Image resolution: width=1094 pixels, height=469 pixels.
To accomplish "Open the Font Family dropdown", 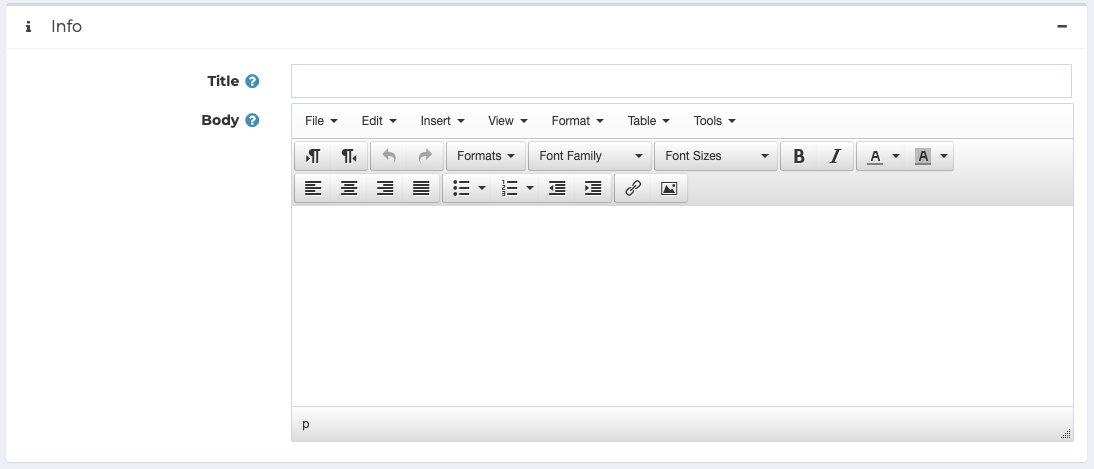I will tap(590, 156).
